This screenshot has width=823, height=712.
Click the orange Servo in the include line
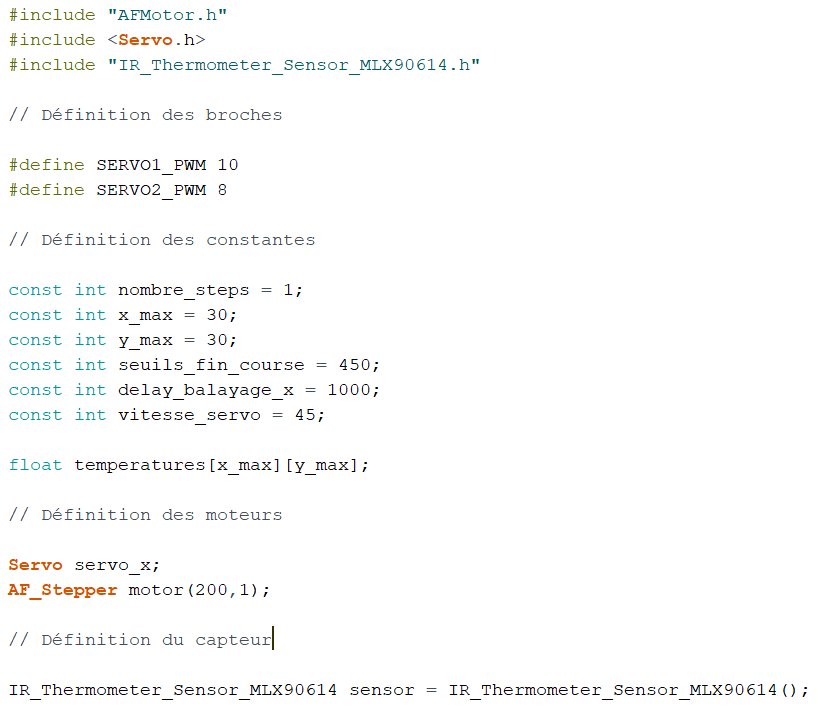tap(145, 40)
